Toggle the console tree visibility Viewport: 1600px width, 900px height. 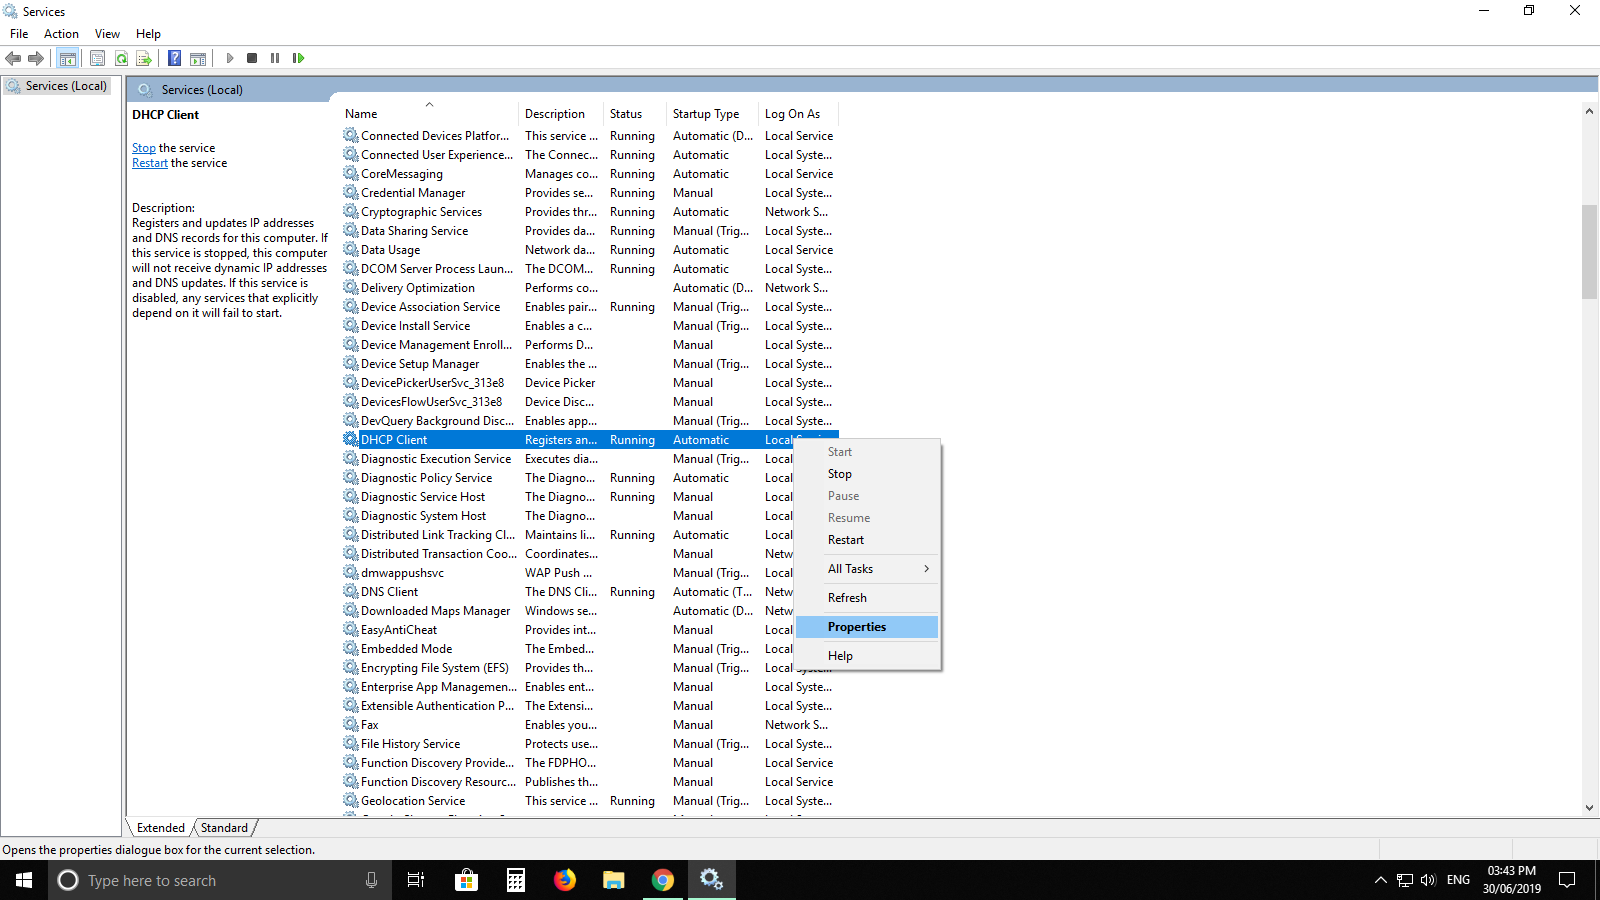(67, 57)
